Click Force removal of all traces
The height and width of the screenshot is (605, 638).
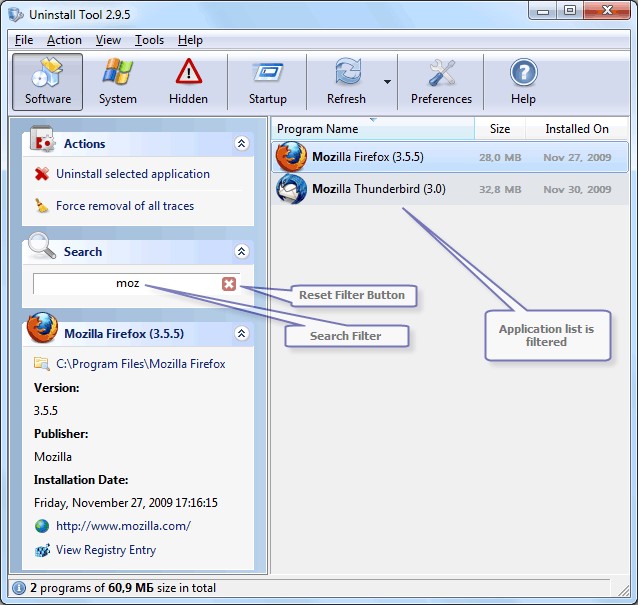(125, 206)
